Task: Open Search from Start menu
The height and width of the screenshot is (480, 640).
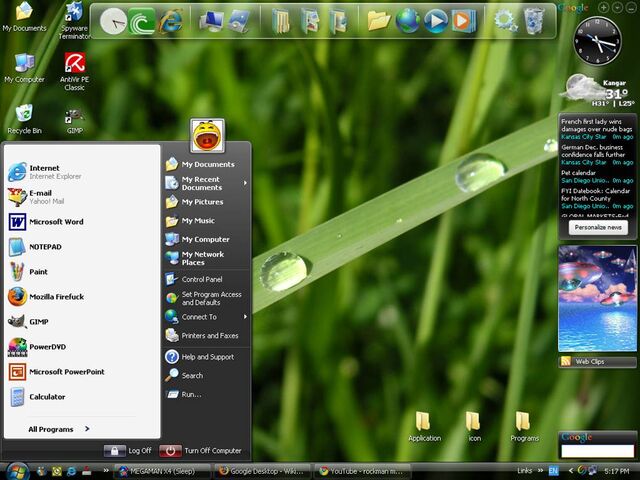Action: pos(207,376)
